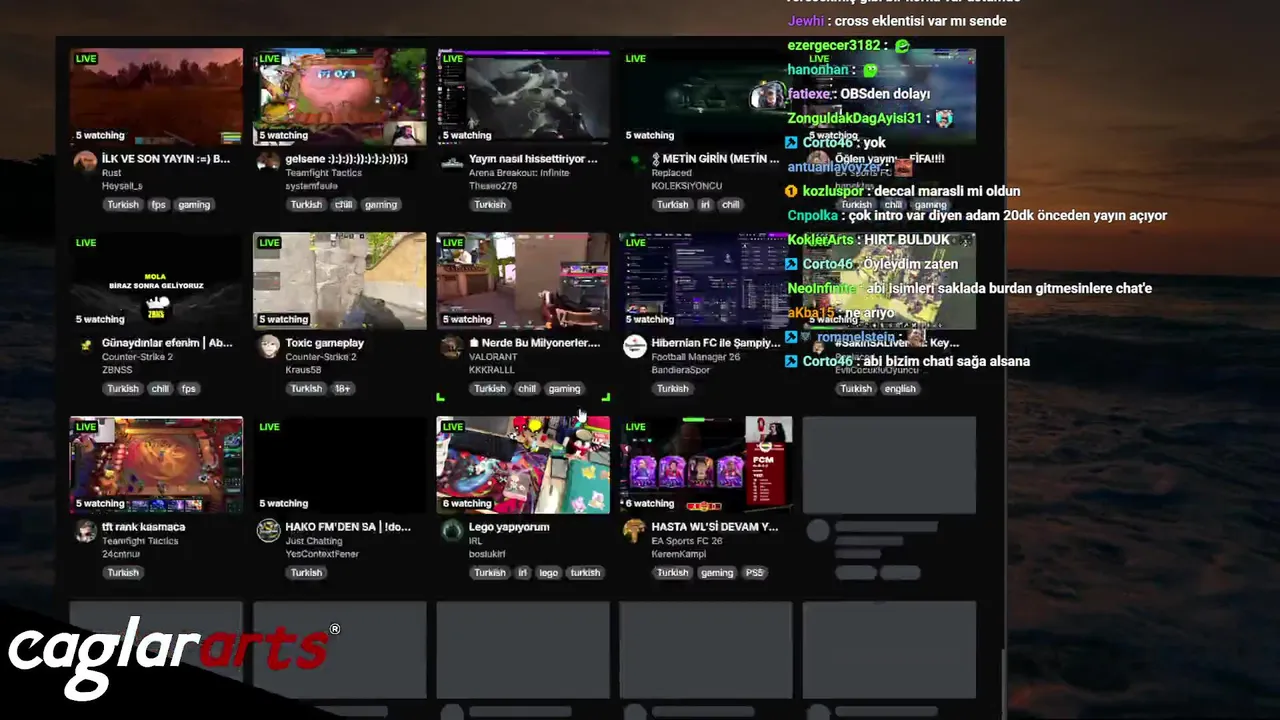This screenshot has width=1280, height=720.
Task: Open stream title 'METİN GİRİN (METİN ...'
Action: (715, 159)
